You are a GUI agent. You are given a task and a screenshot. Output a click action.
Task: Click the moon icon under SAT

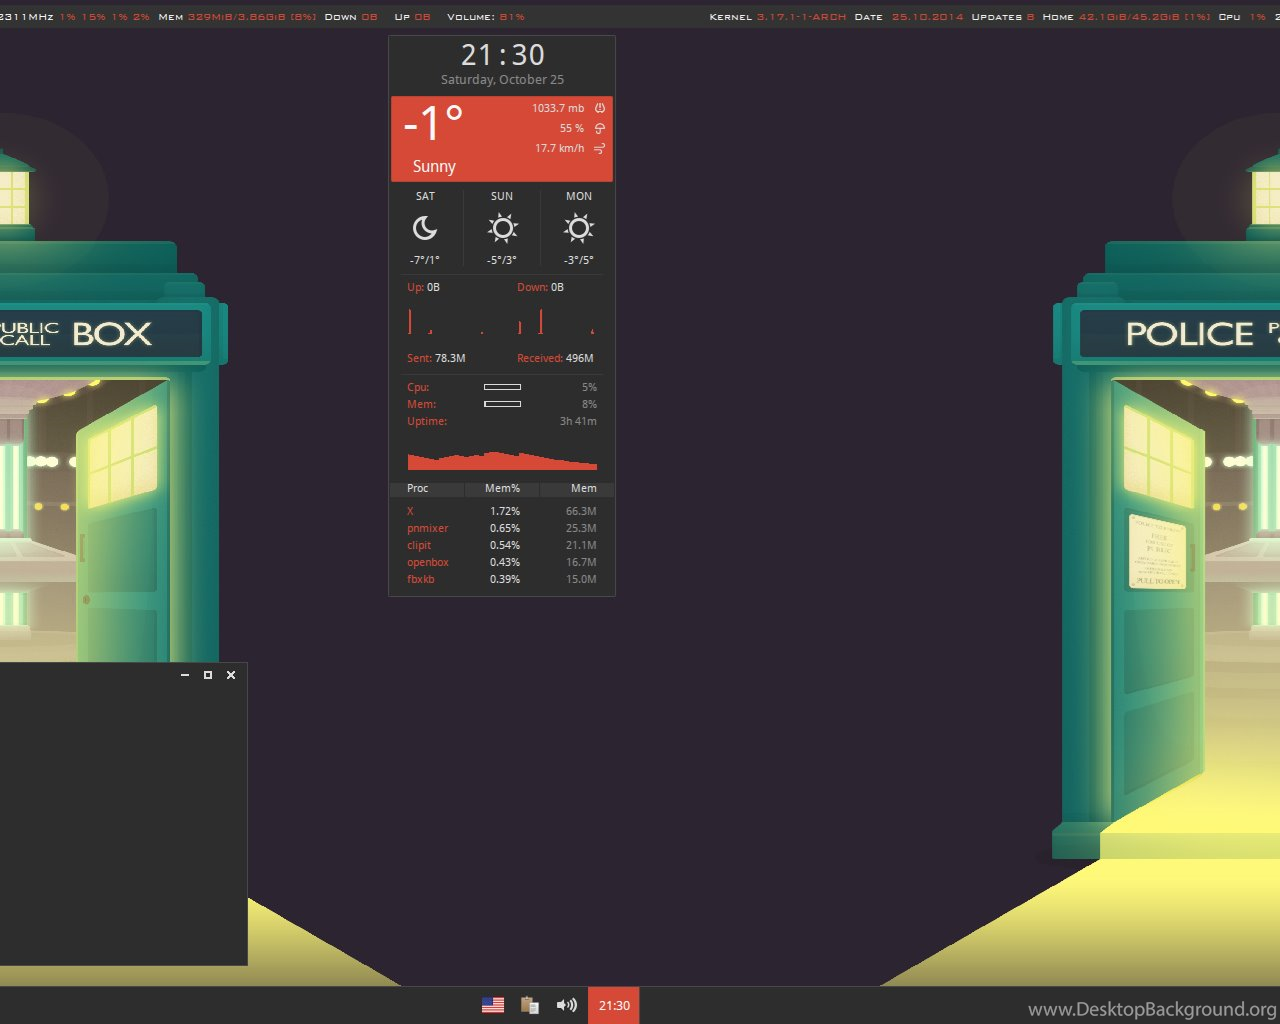425,229
